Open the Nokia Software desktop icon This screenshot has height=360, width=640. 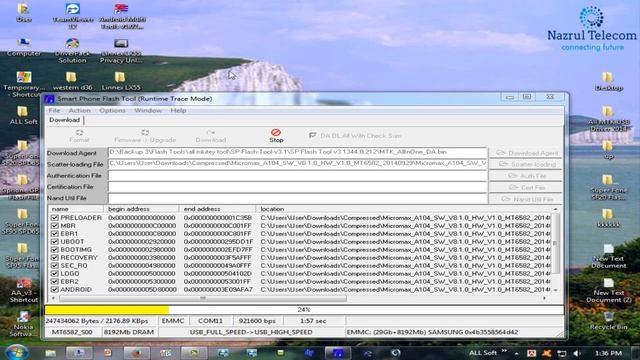point(23,324)
